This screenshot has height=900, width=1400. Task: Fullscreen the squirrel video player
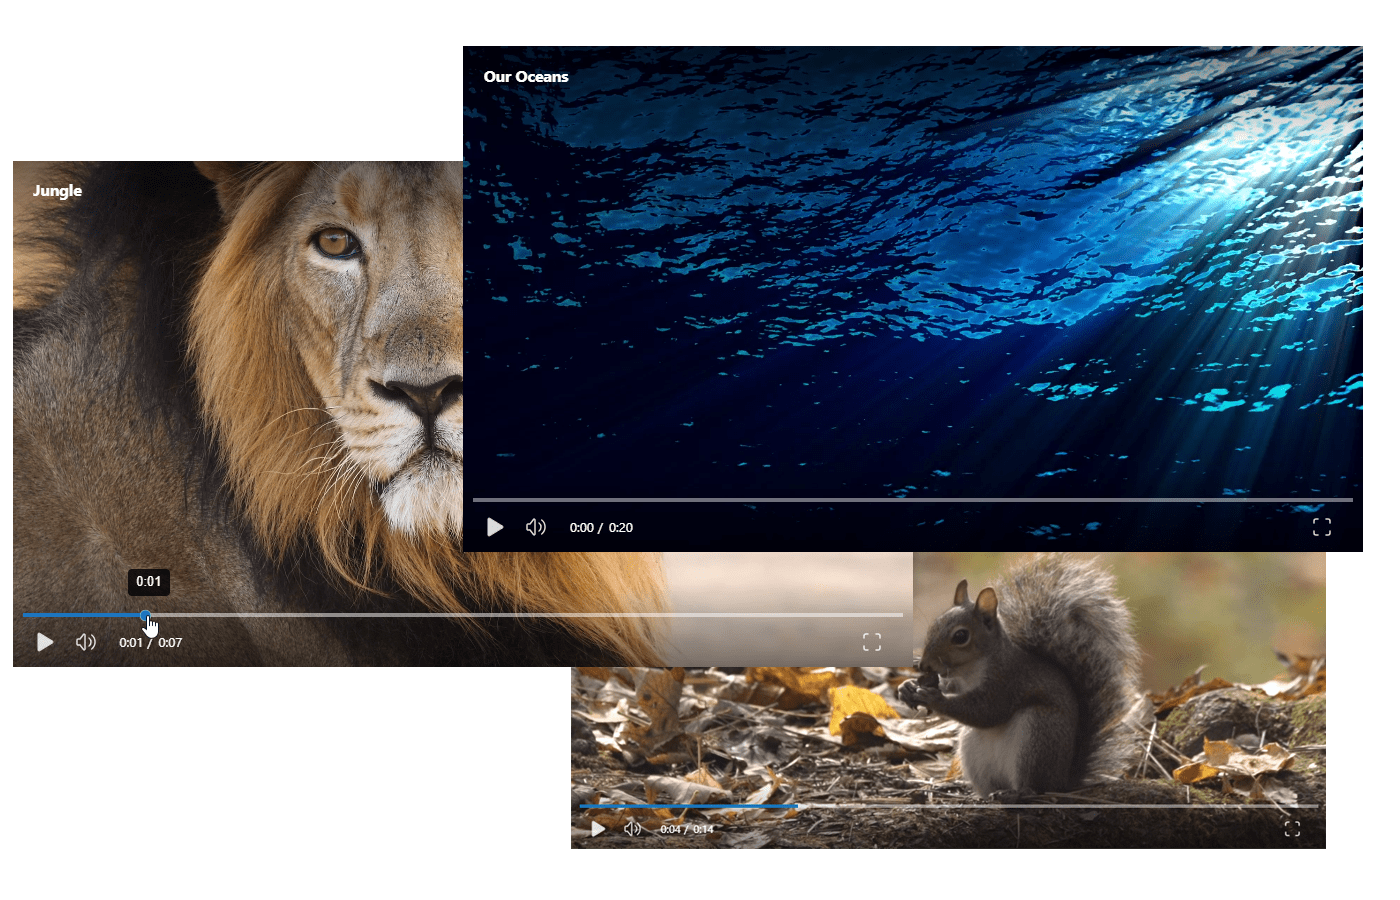point(1293,828)
